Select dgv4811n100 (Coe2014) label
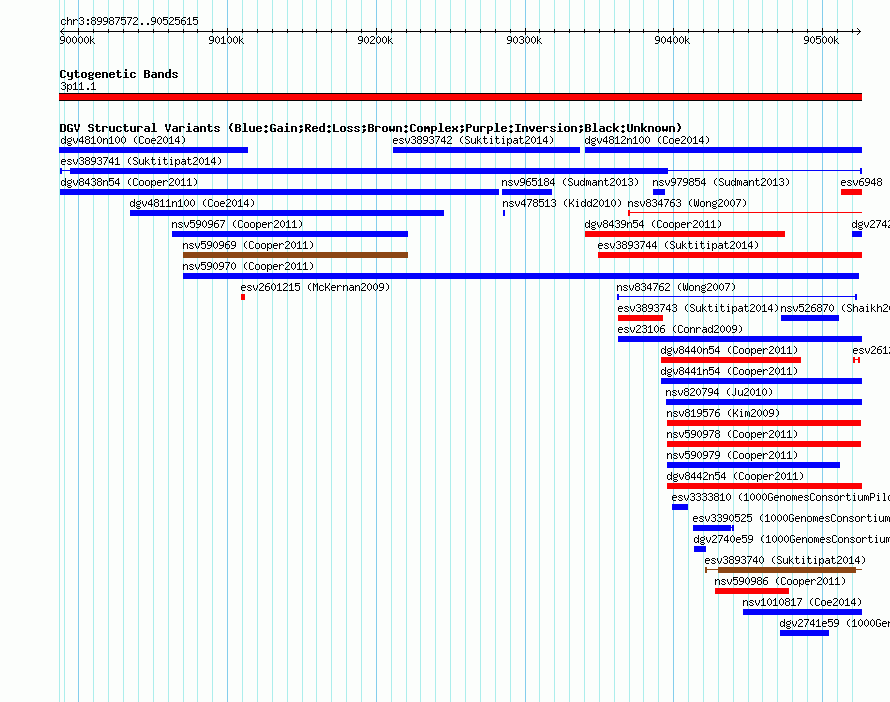890x702 pixels. click(x=192, y=203)
